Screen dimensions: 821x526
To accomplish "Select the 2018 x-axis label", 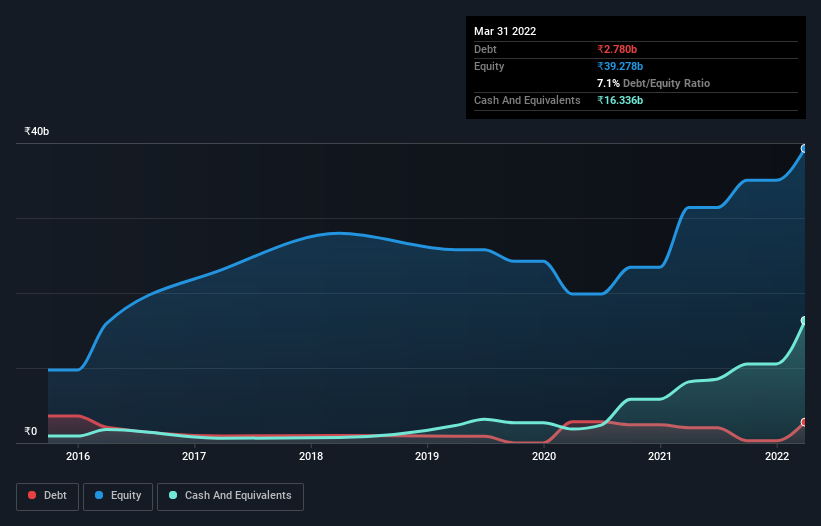I will click(x=311, y=456).
